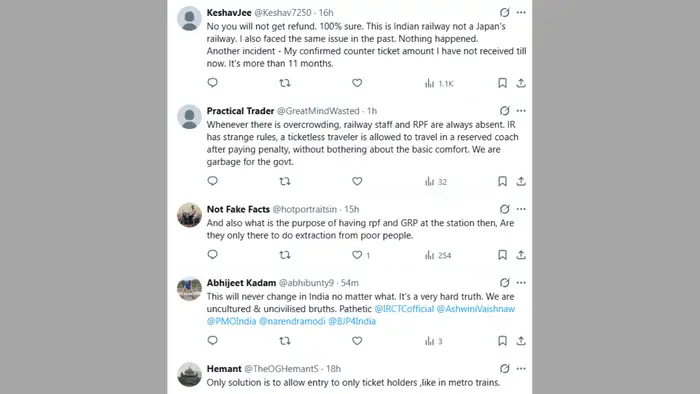Reply to Not Fake Facts tweet

(212, 255)
